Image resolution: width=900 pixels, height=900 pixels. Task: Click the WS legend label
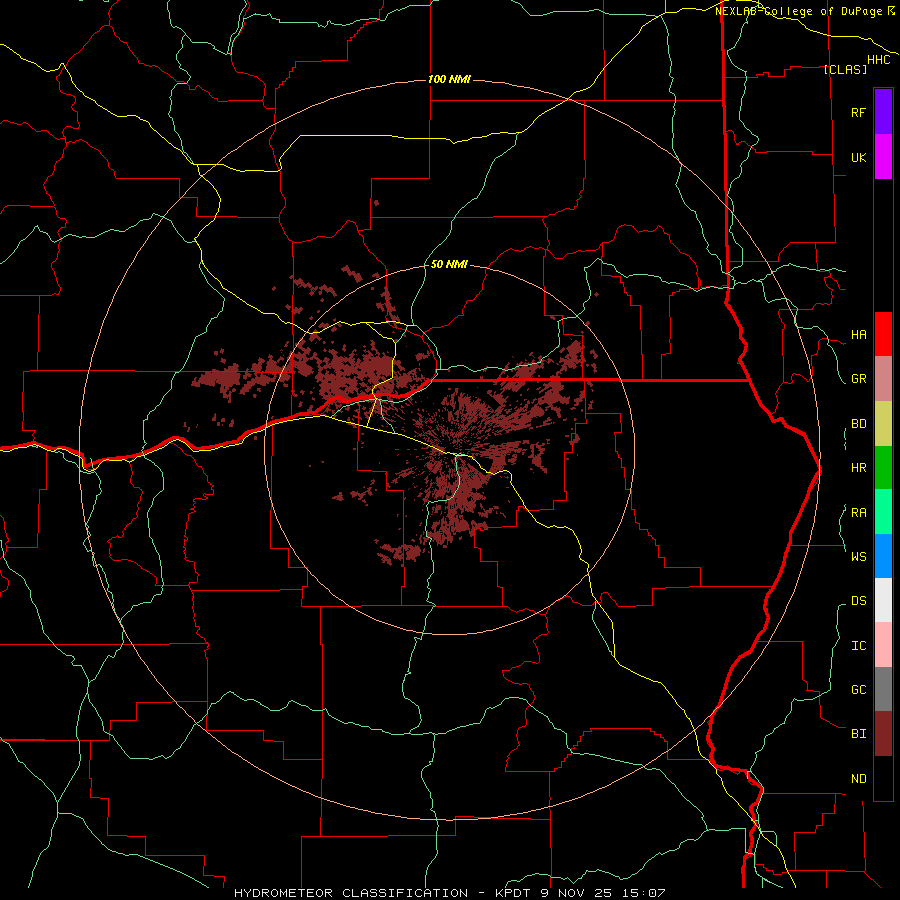tap(858, 556)
